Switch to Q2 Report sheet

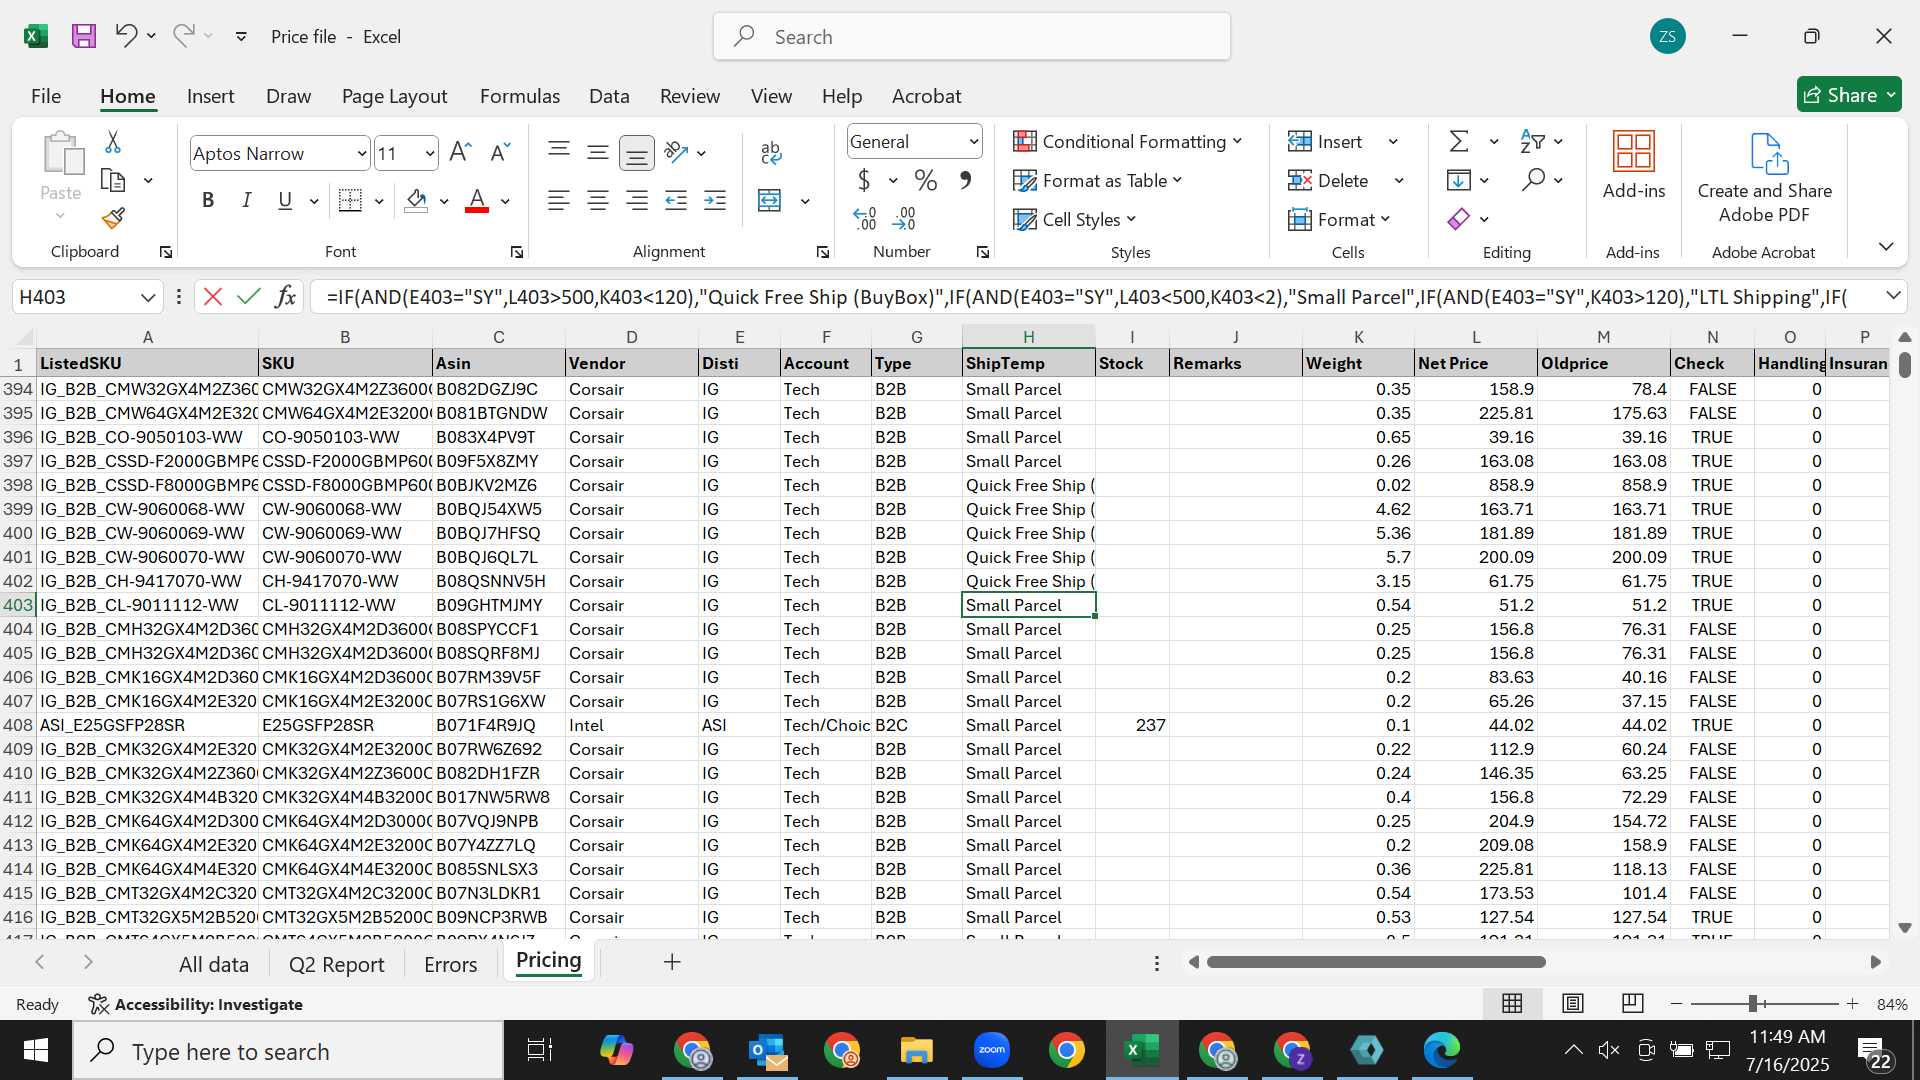pyautogui.click(x=336, y=964)
